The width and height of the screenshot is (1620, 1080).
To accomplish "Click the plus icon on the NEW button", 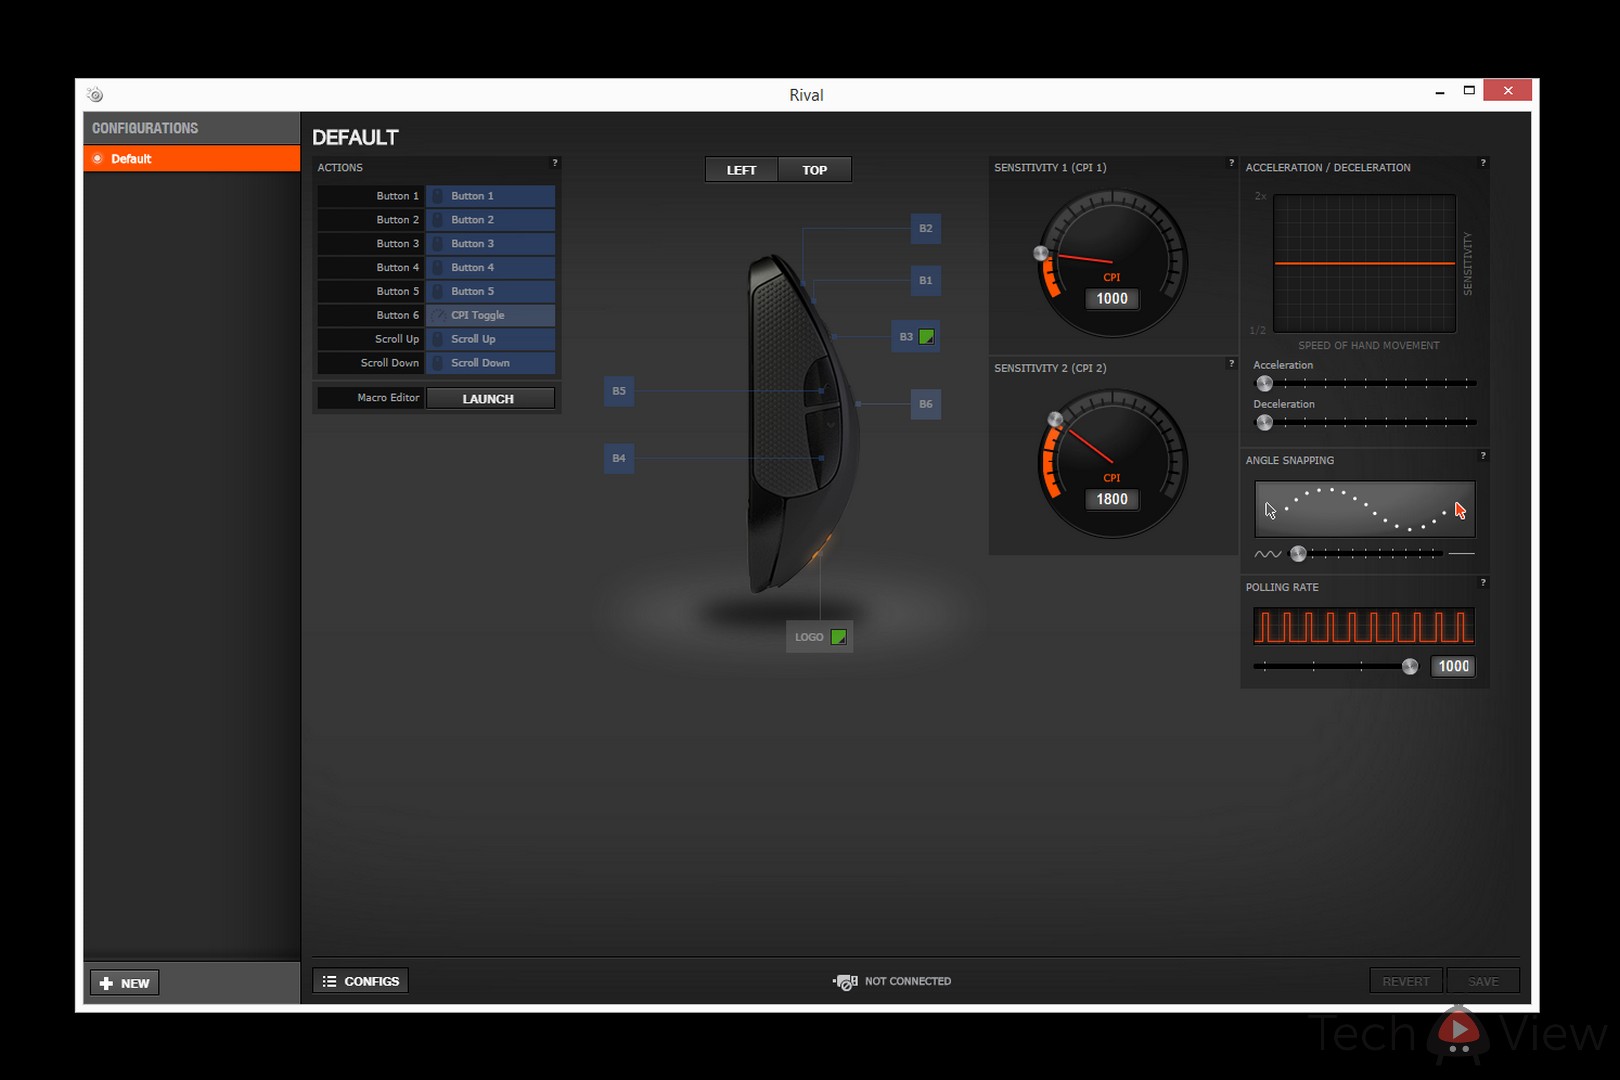I will pos(106,983).
